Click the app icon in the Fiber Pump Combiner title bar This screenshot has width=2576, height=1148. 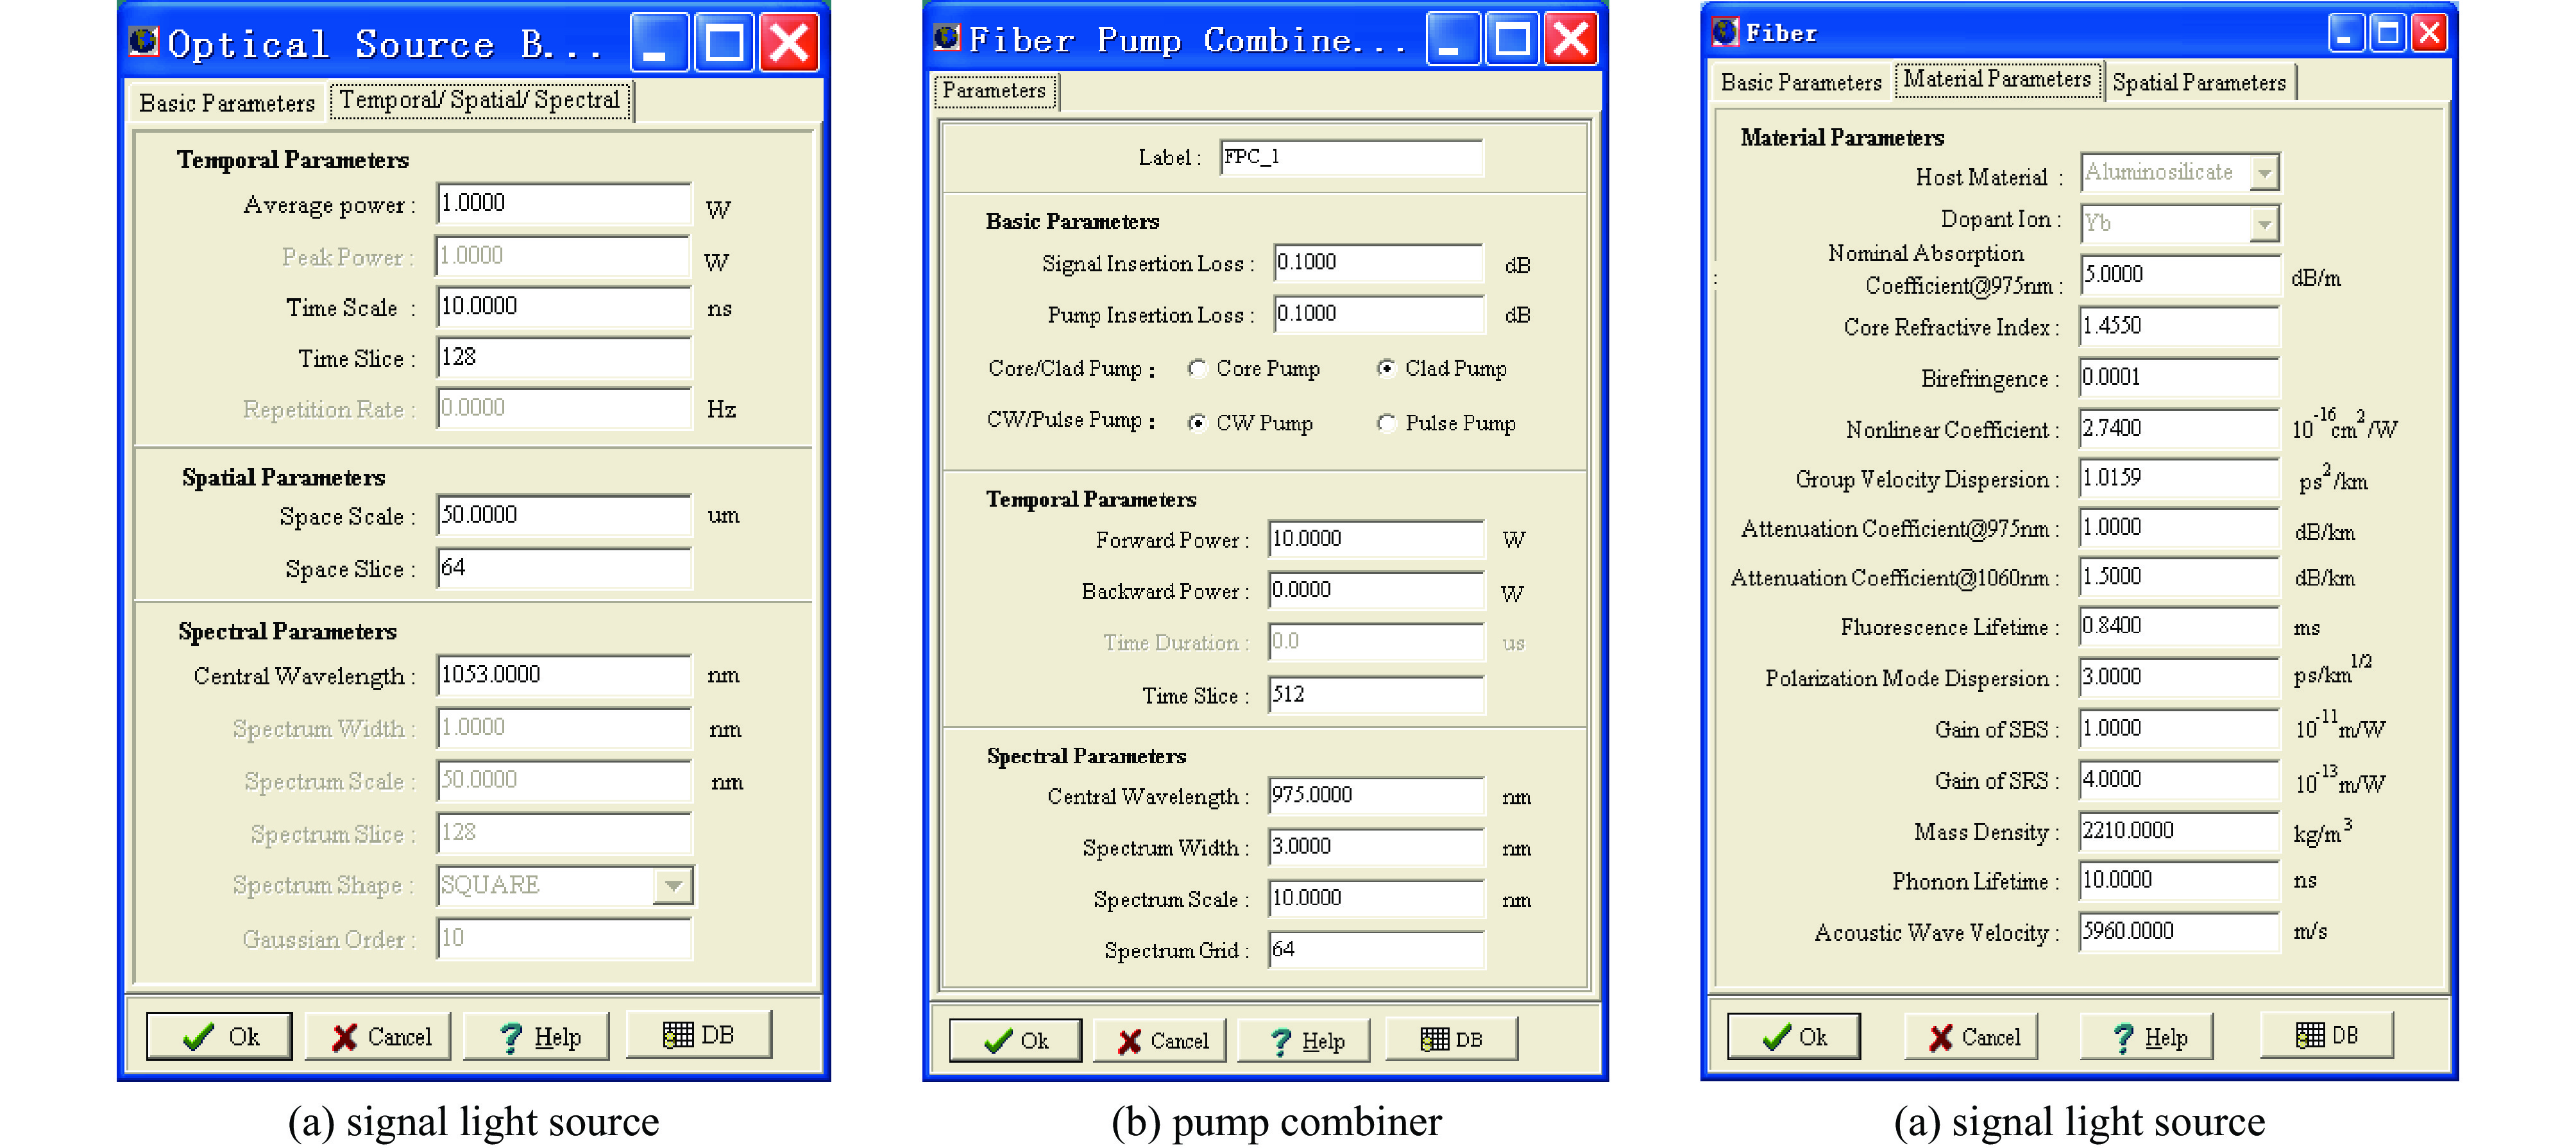(x=946, y=38)
